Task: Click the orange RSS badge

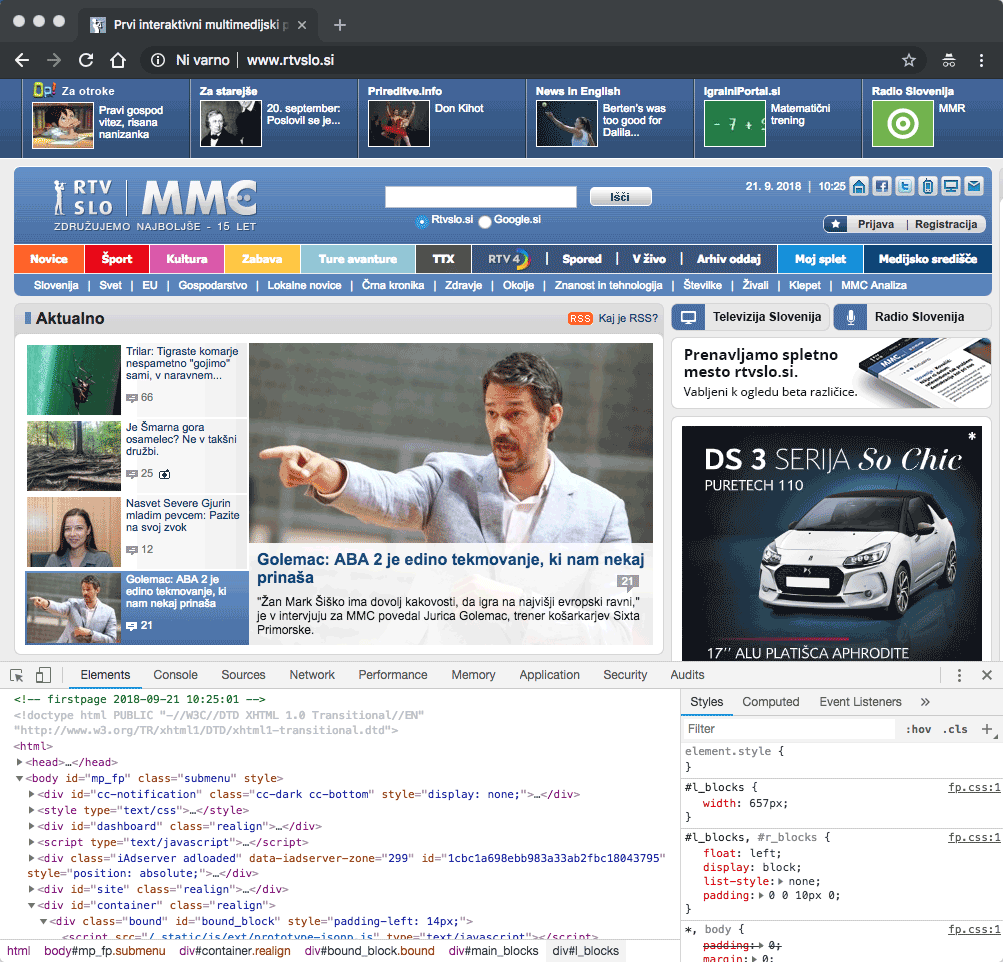Action: 580,319
